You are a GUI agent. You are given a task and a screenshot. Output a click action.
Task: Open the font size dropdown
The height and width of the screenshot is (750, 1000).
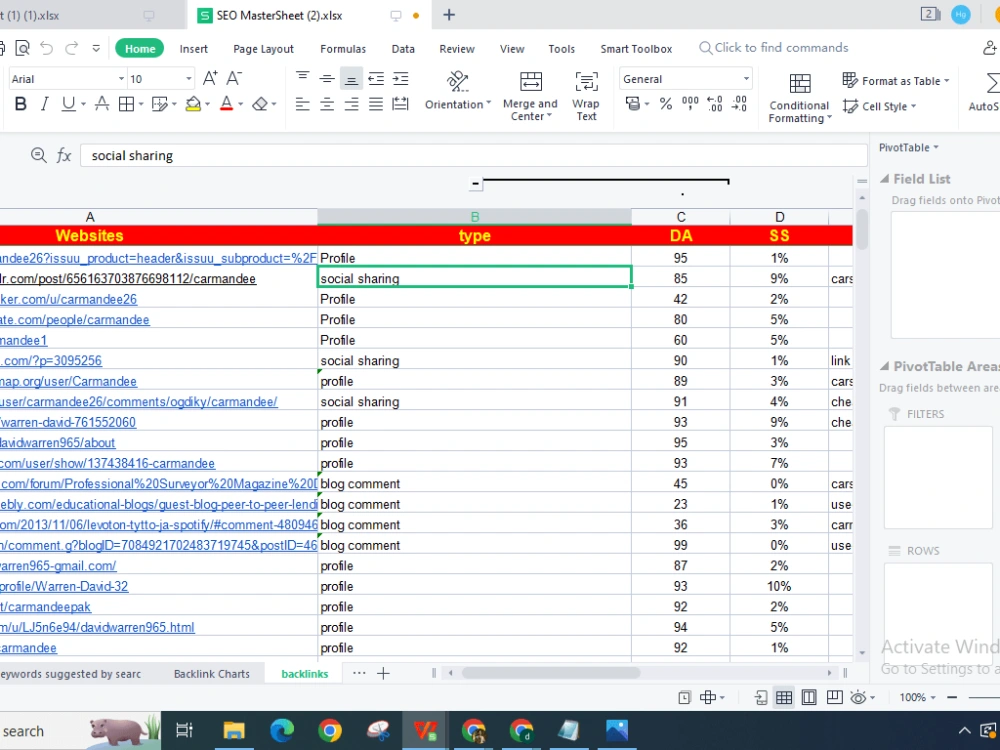click(x=189, y=79)
